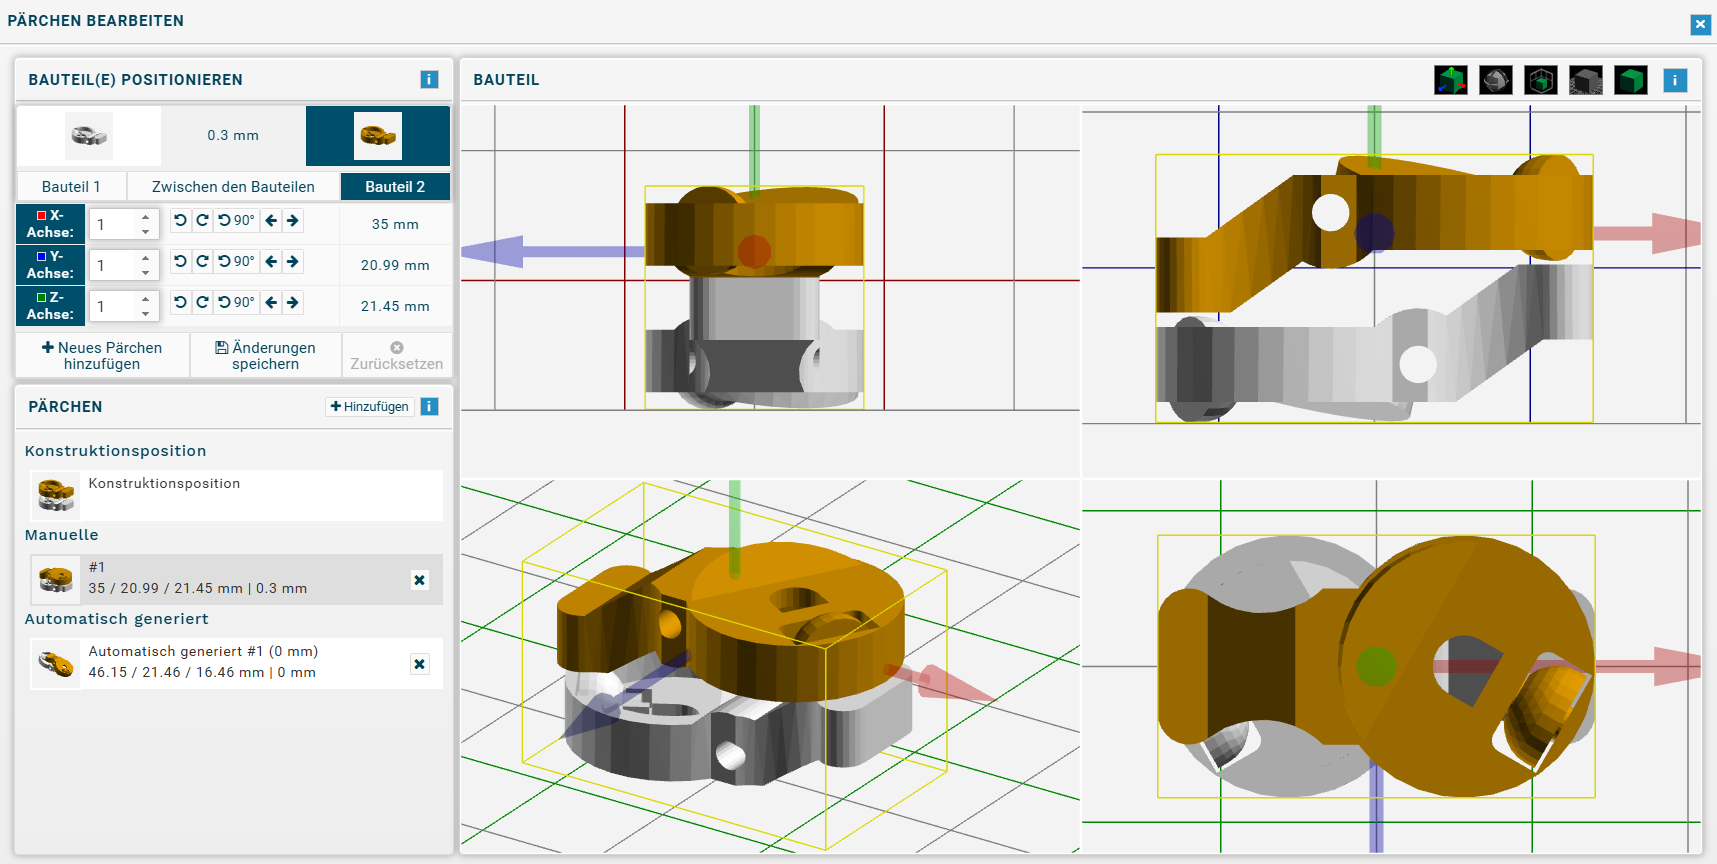Select the Konstruktionsposition list entry
1717x864 pixels.
pos(236,495)
